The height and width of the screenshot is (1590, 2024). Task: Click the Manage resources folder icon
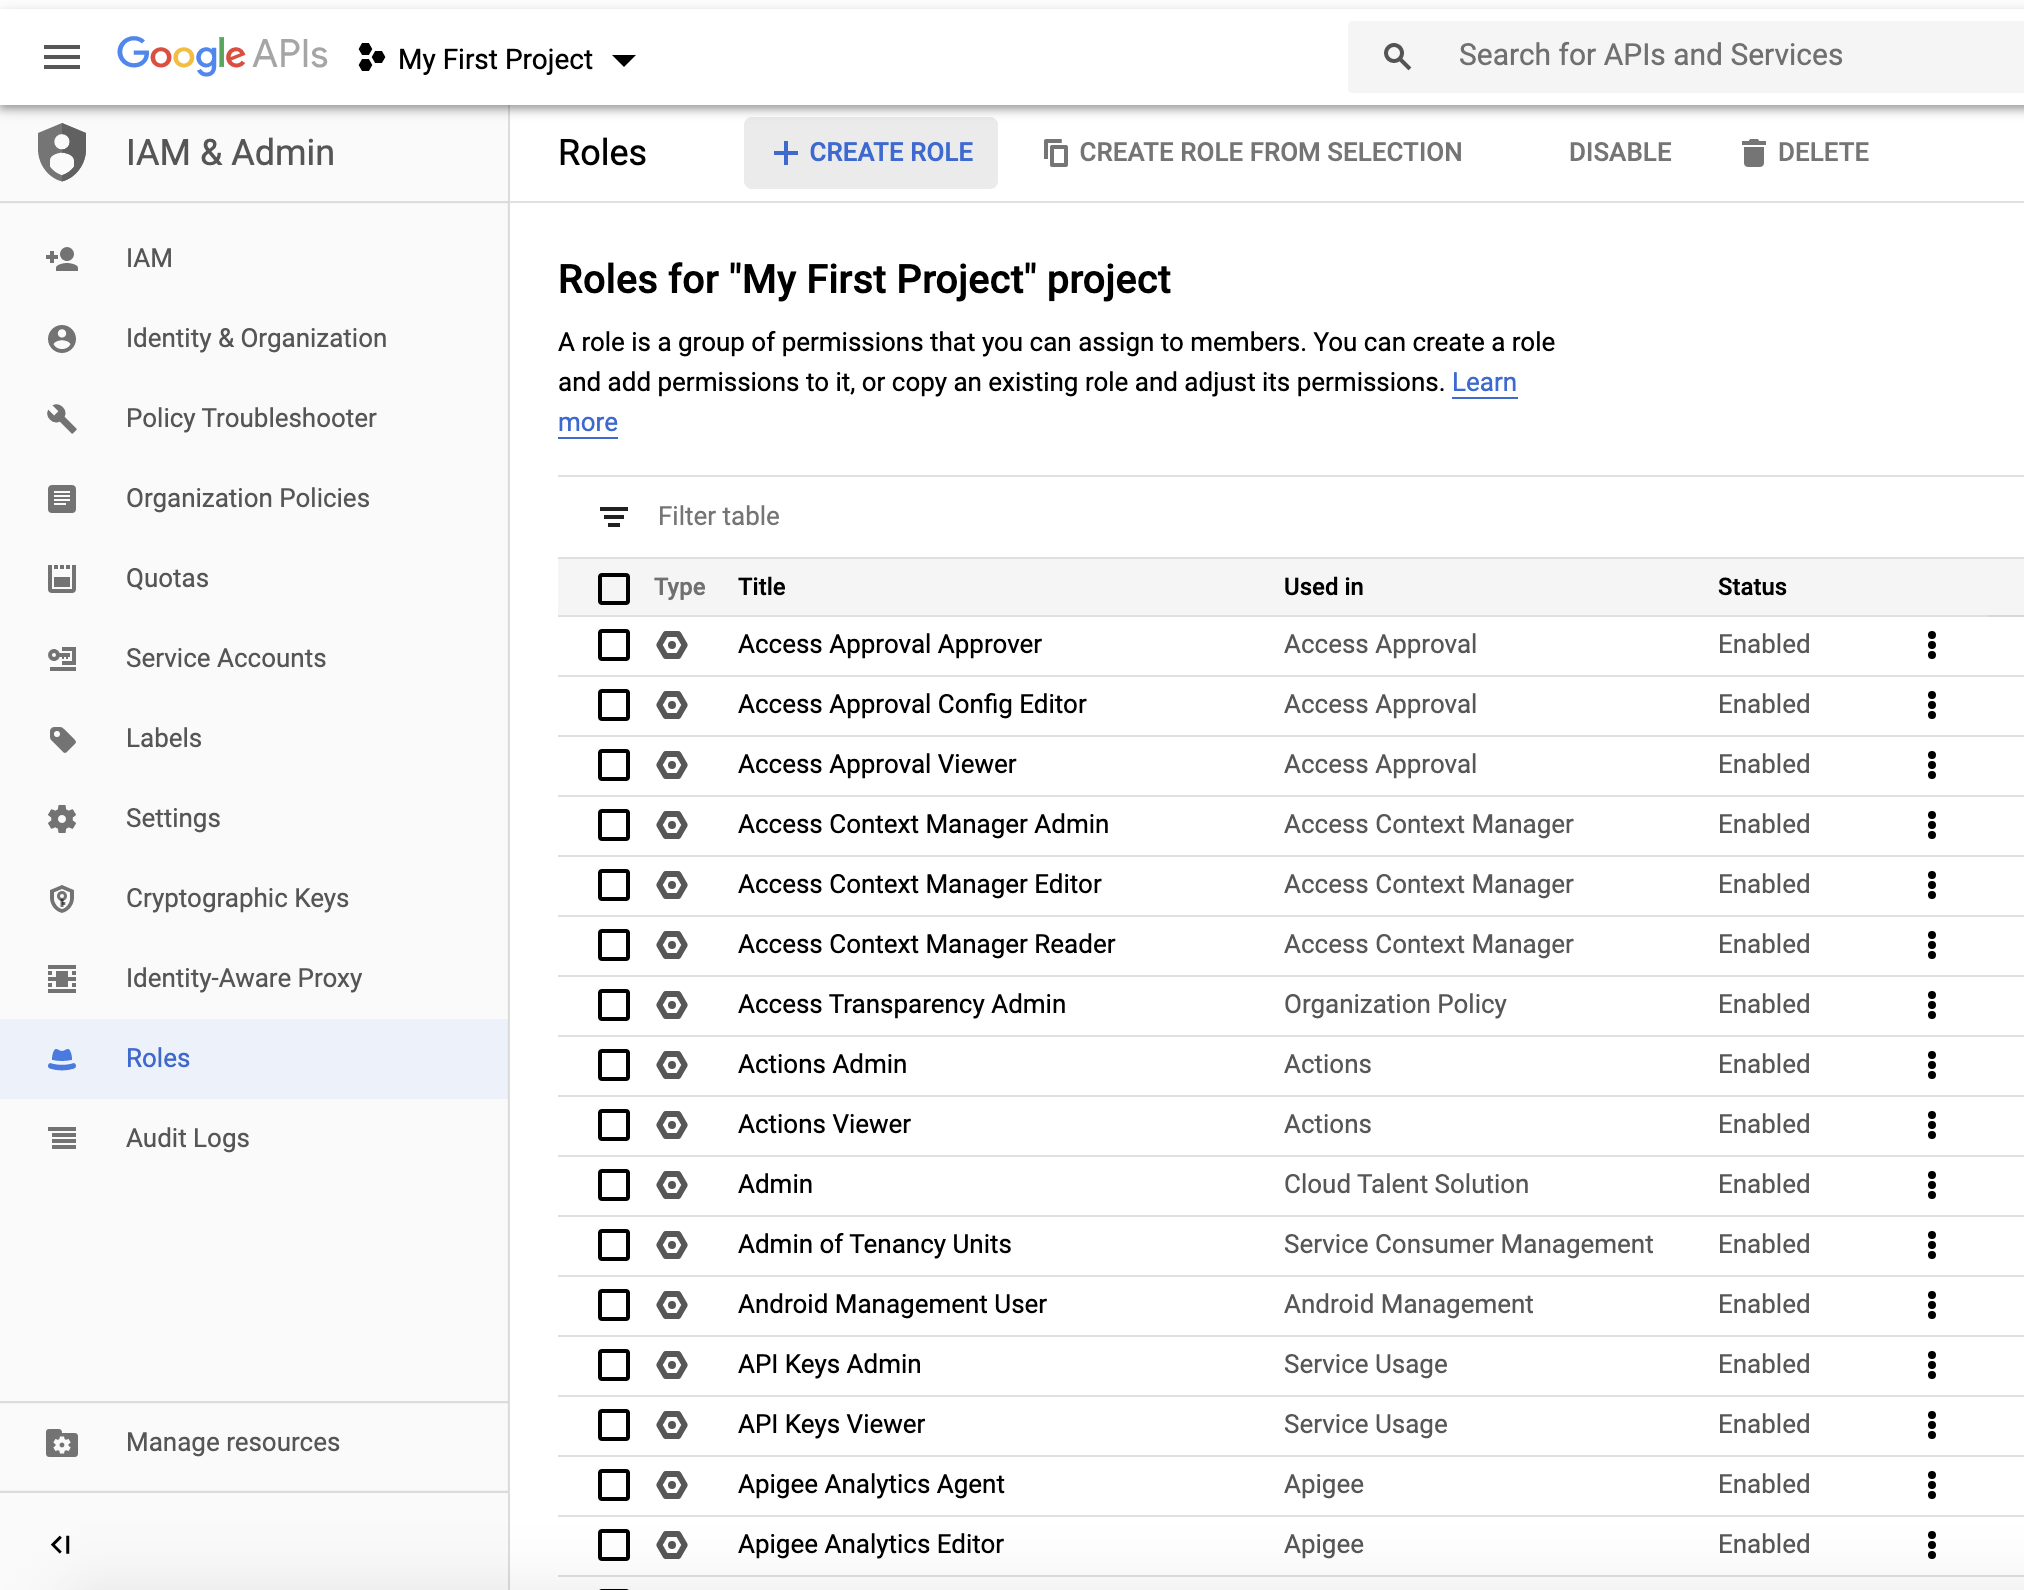pos(62,1443)
